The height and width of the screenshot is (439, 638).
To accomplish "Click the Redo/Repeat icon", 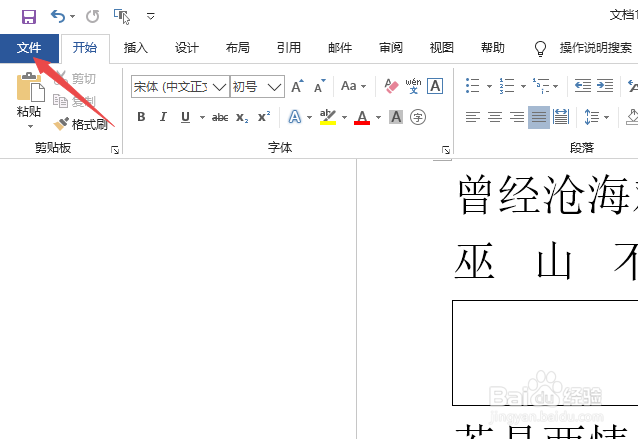I will pos(92,17).
